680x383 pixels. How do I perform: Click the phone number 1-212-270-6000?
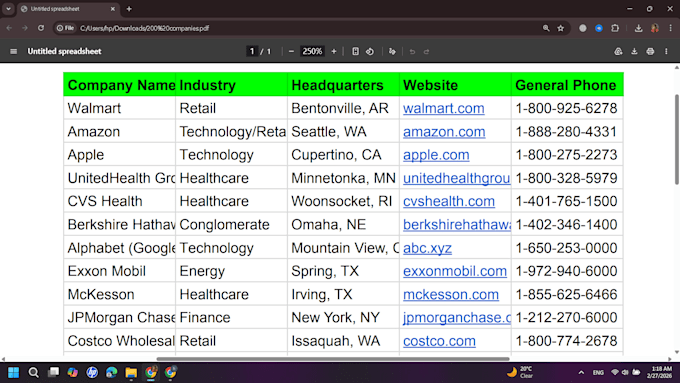566,318
